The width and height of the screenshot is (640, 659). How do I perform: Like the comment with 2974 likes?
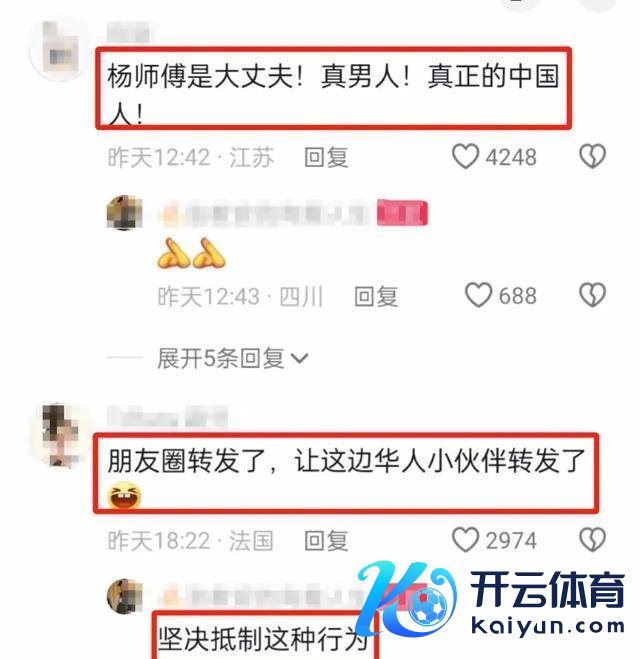[x=465, y=540]
